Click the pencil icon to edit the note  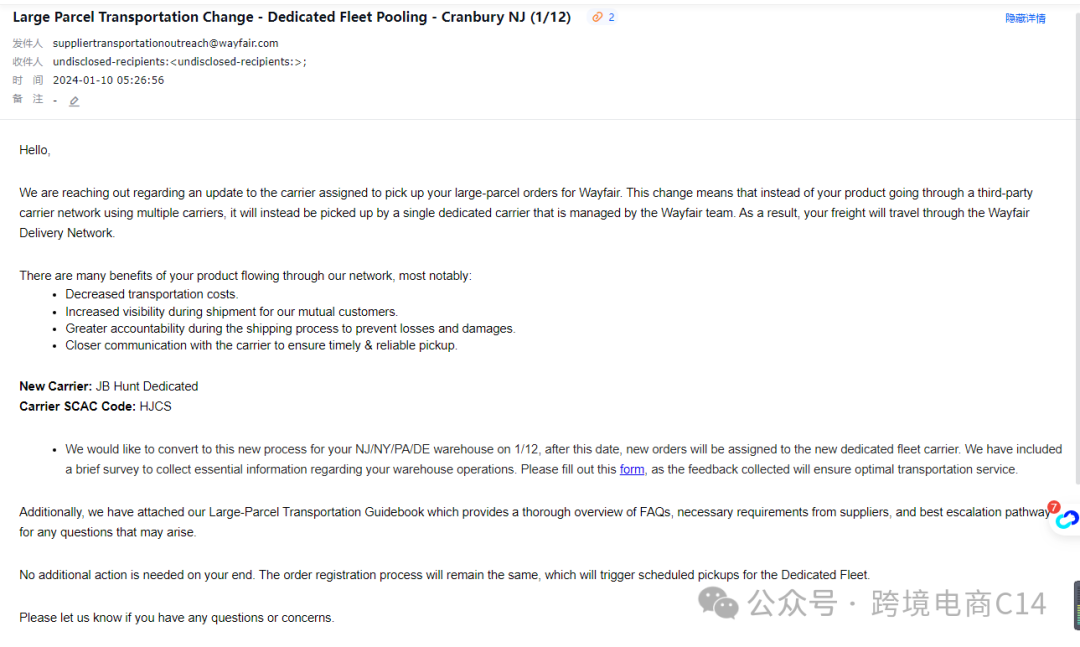pos(74,100)
